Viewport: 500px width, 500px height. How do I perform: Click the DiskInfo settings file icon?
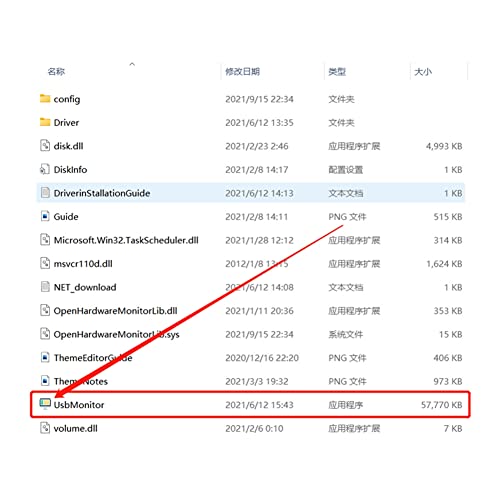pos(45,169)
